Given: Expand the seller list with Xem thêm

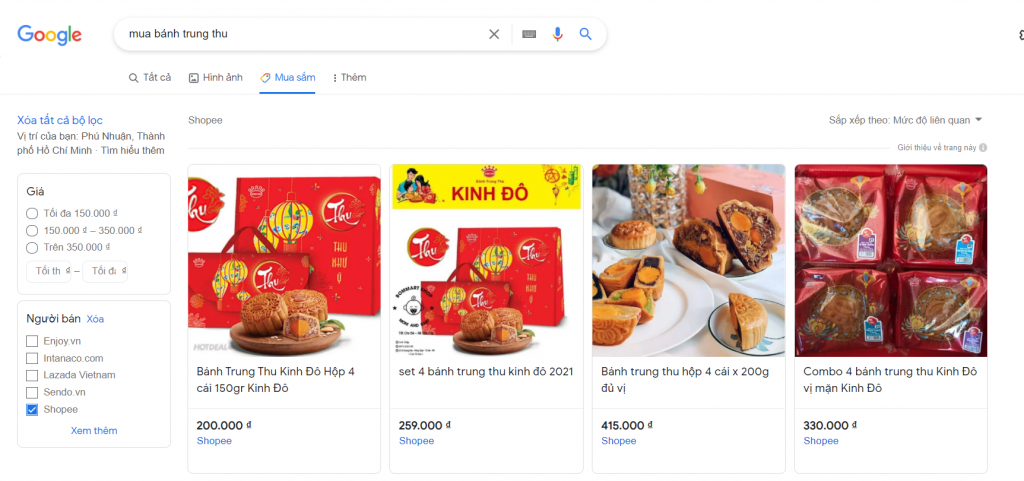Looking at the screenshot, I should point(94,431).
